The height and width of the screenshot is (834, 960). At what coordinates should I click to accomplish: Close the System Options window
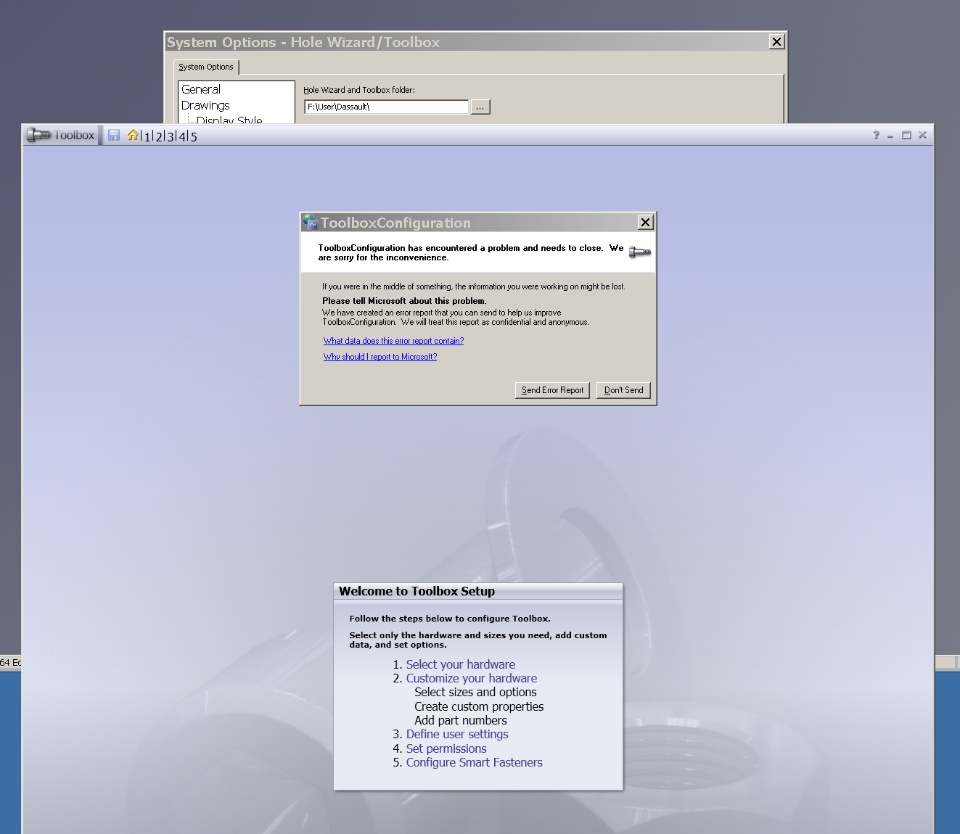(776, 42)
